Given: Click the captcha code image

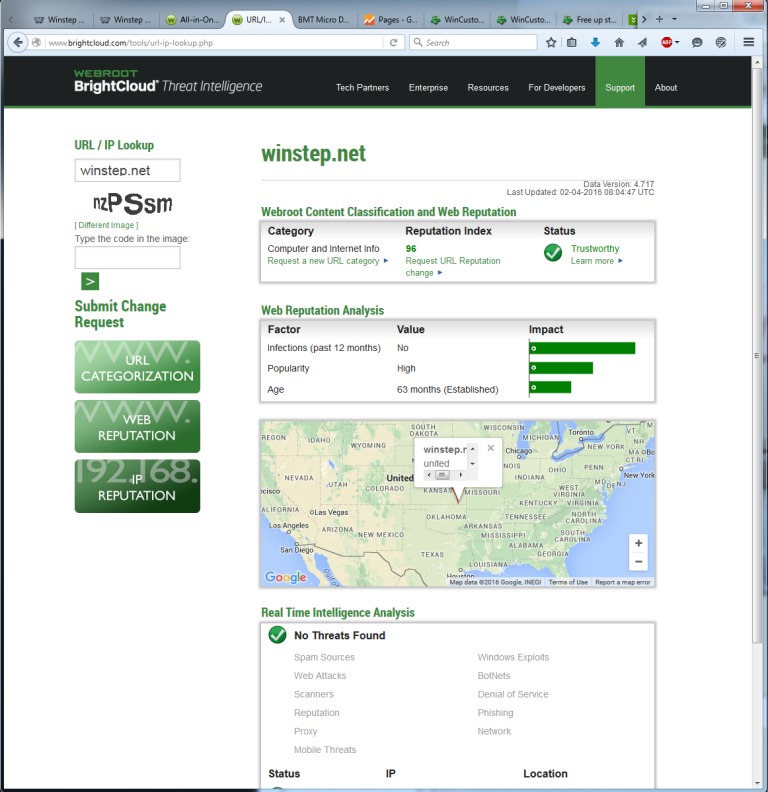Looking at the screenshot, I should pos(133,204).
